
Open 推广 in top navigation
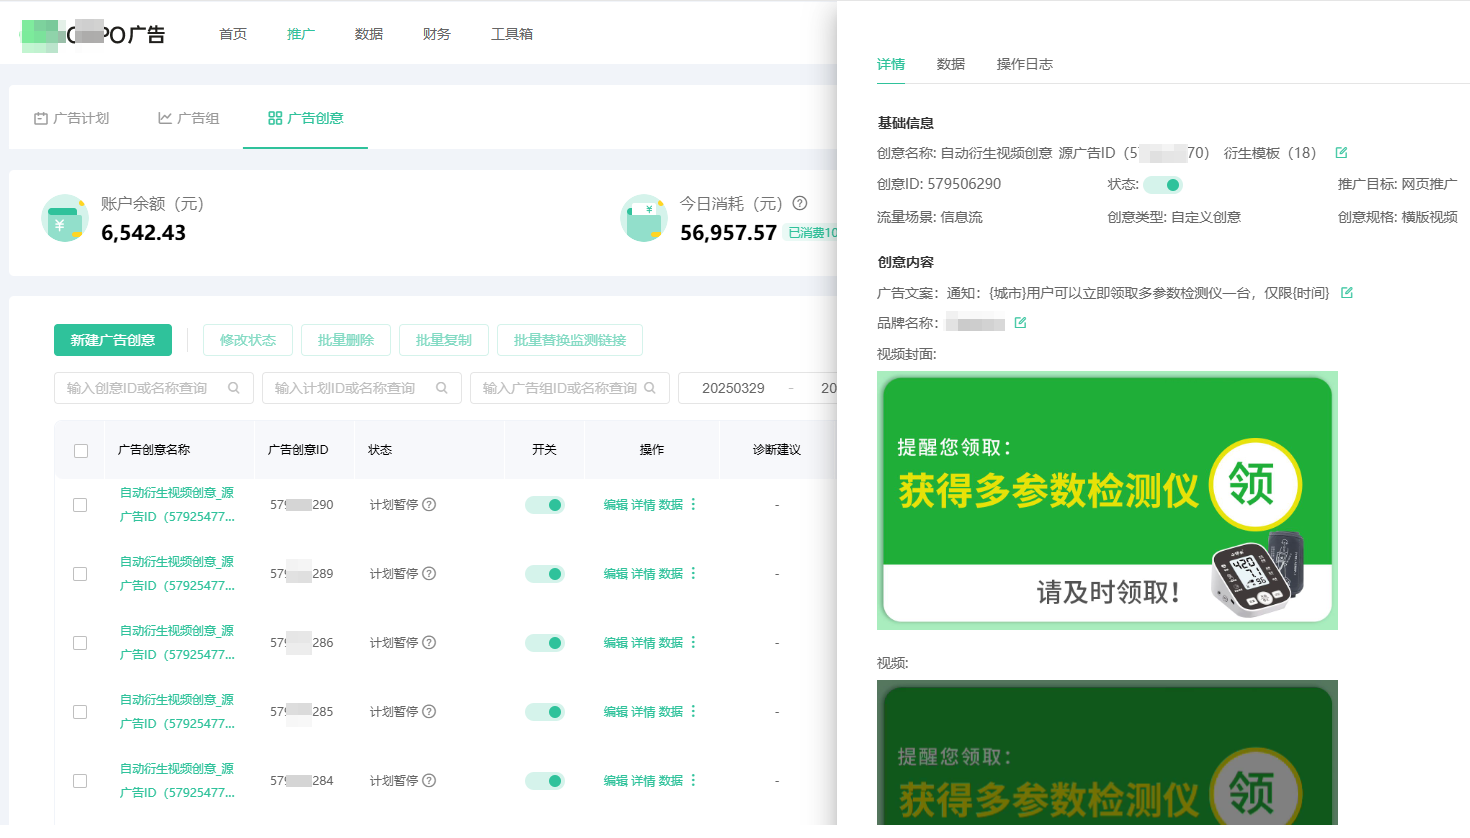pyautogui.click(x=301, y=34)
